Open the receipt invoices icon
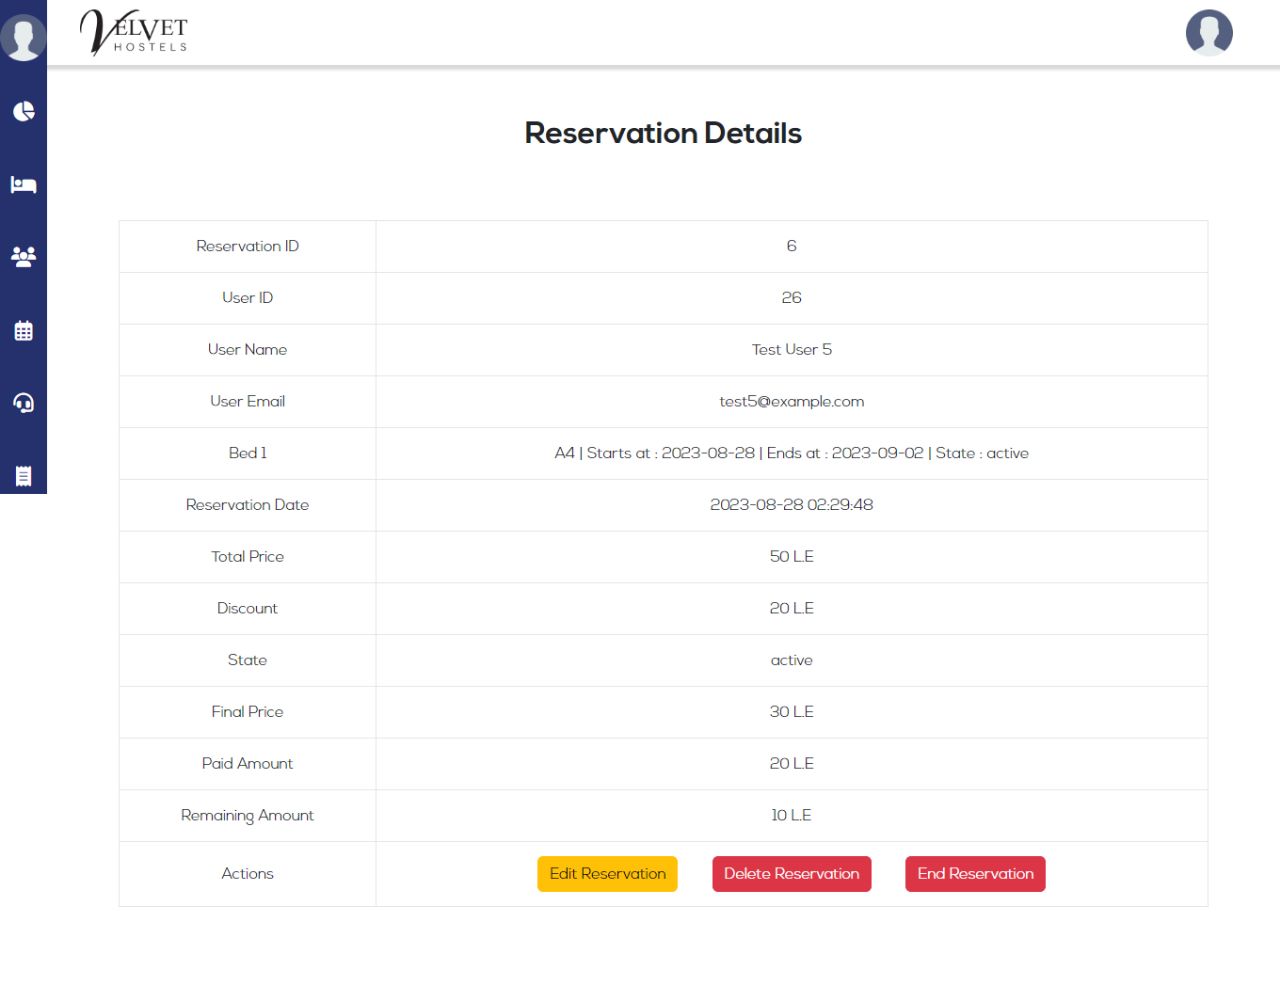 [23, 476]
